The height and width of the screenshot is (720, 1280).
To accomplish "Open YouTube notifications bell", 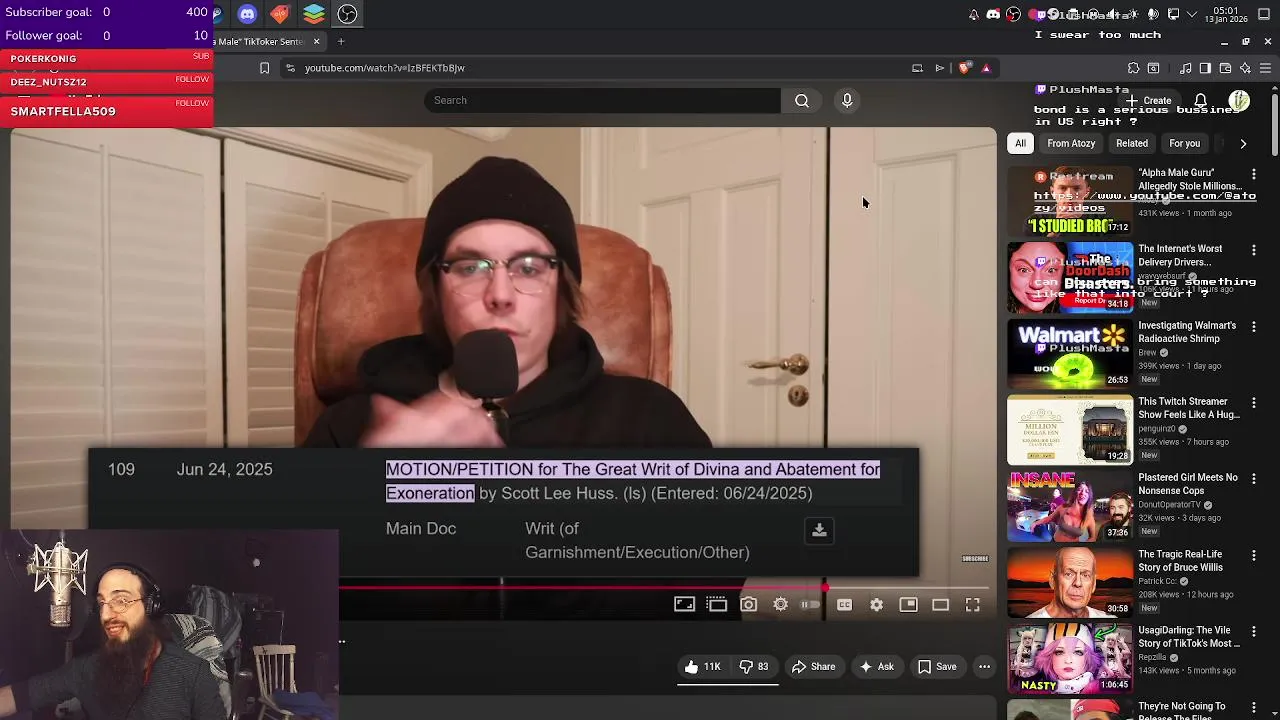I will coord(1200,100).
